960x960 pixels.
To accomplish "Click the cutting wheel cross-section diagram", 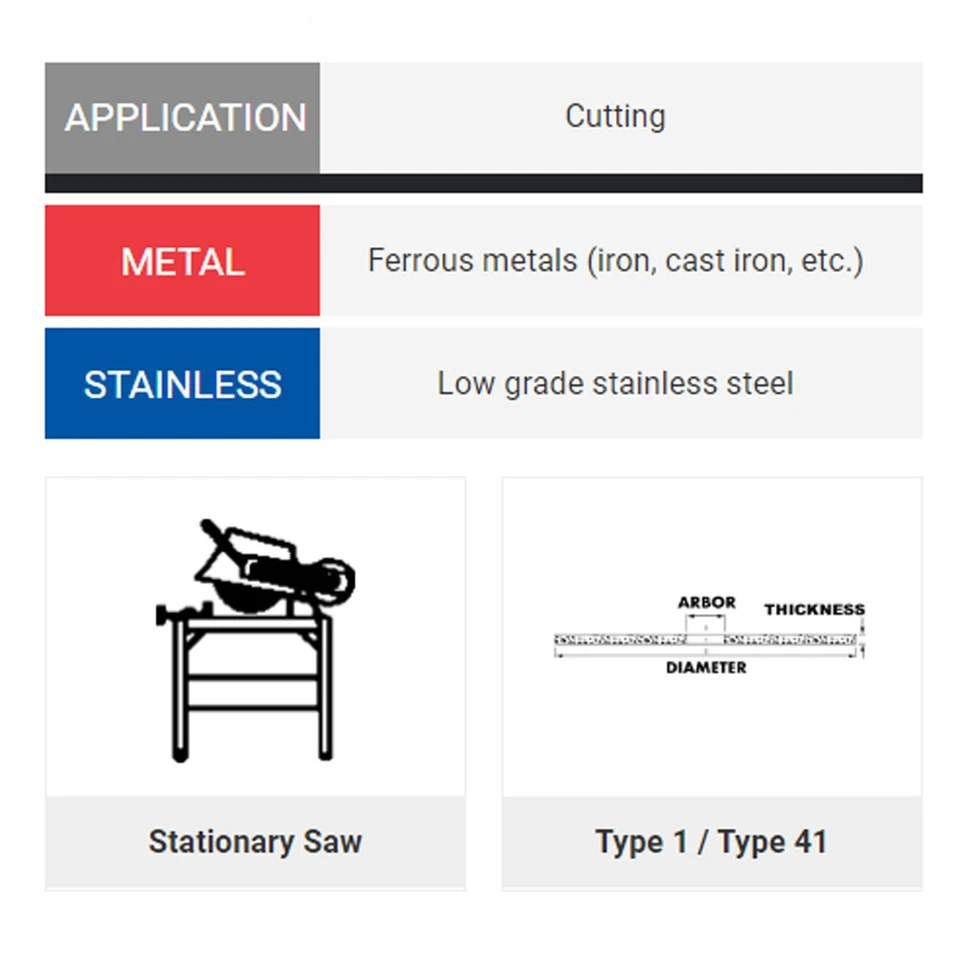I will coord(705,638).
